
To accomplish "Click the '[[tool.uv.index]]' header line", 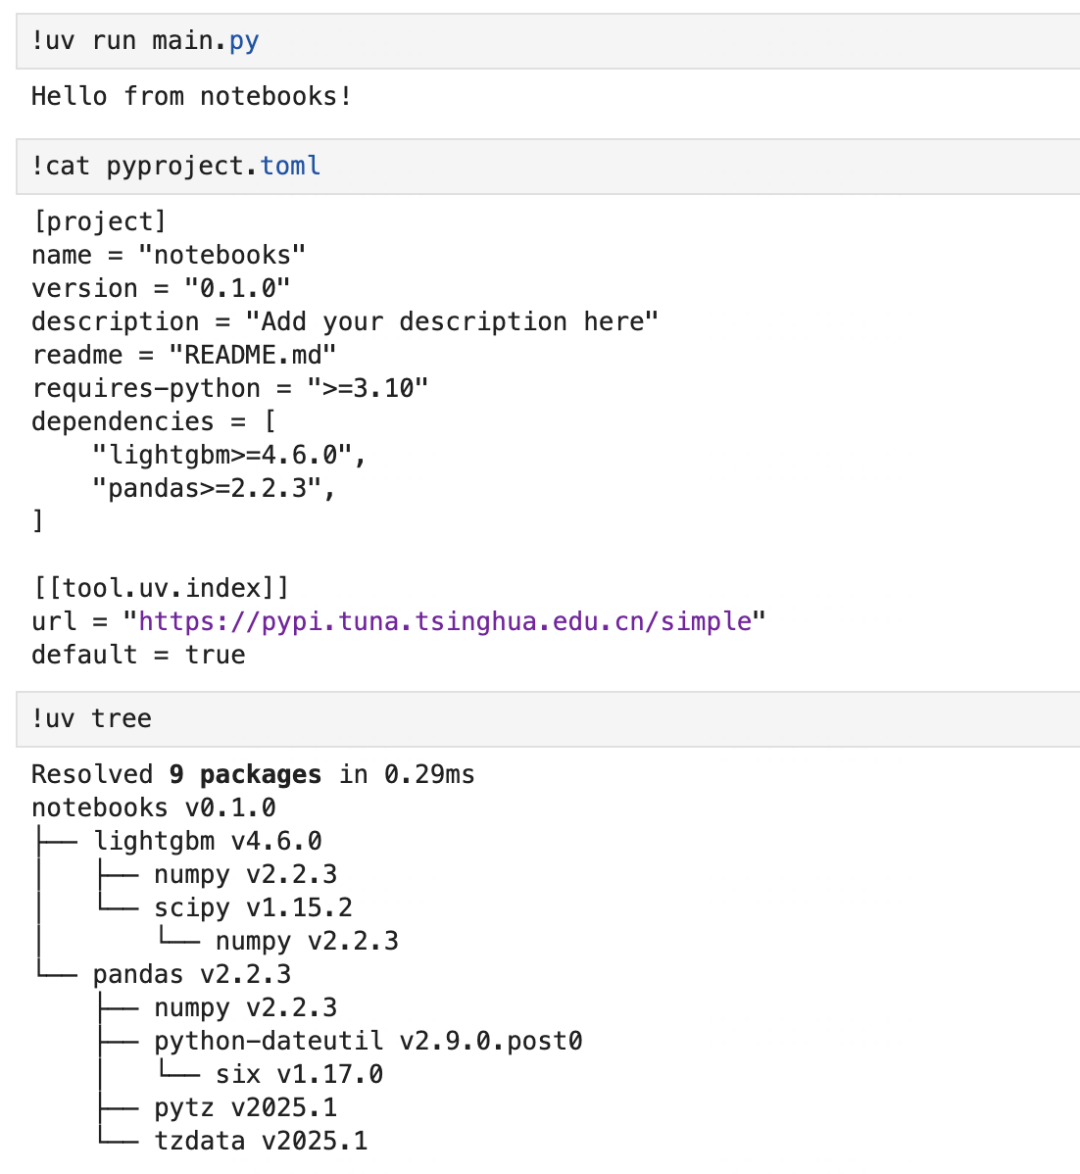I will pos(160,588).
